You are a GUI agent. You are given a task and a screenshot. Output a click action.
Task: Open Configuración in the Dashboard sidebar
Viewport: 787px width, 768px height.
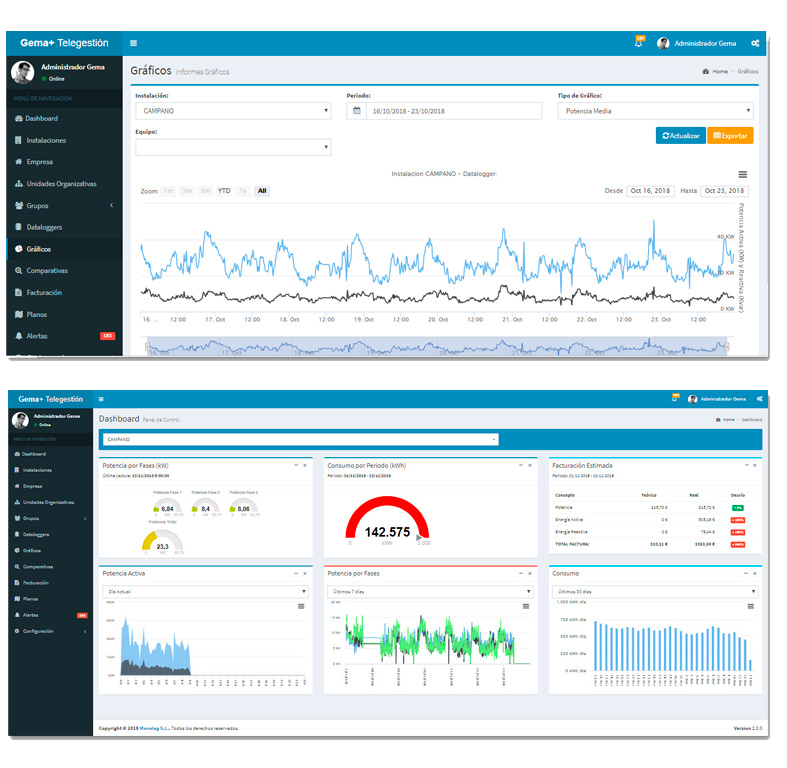point(50,631)
